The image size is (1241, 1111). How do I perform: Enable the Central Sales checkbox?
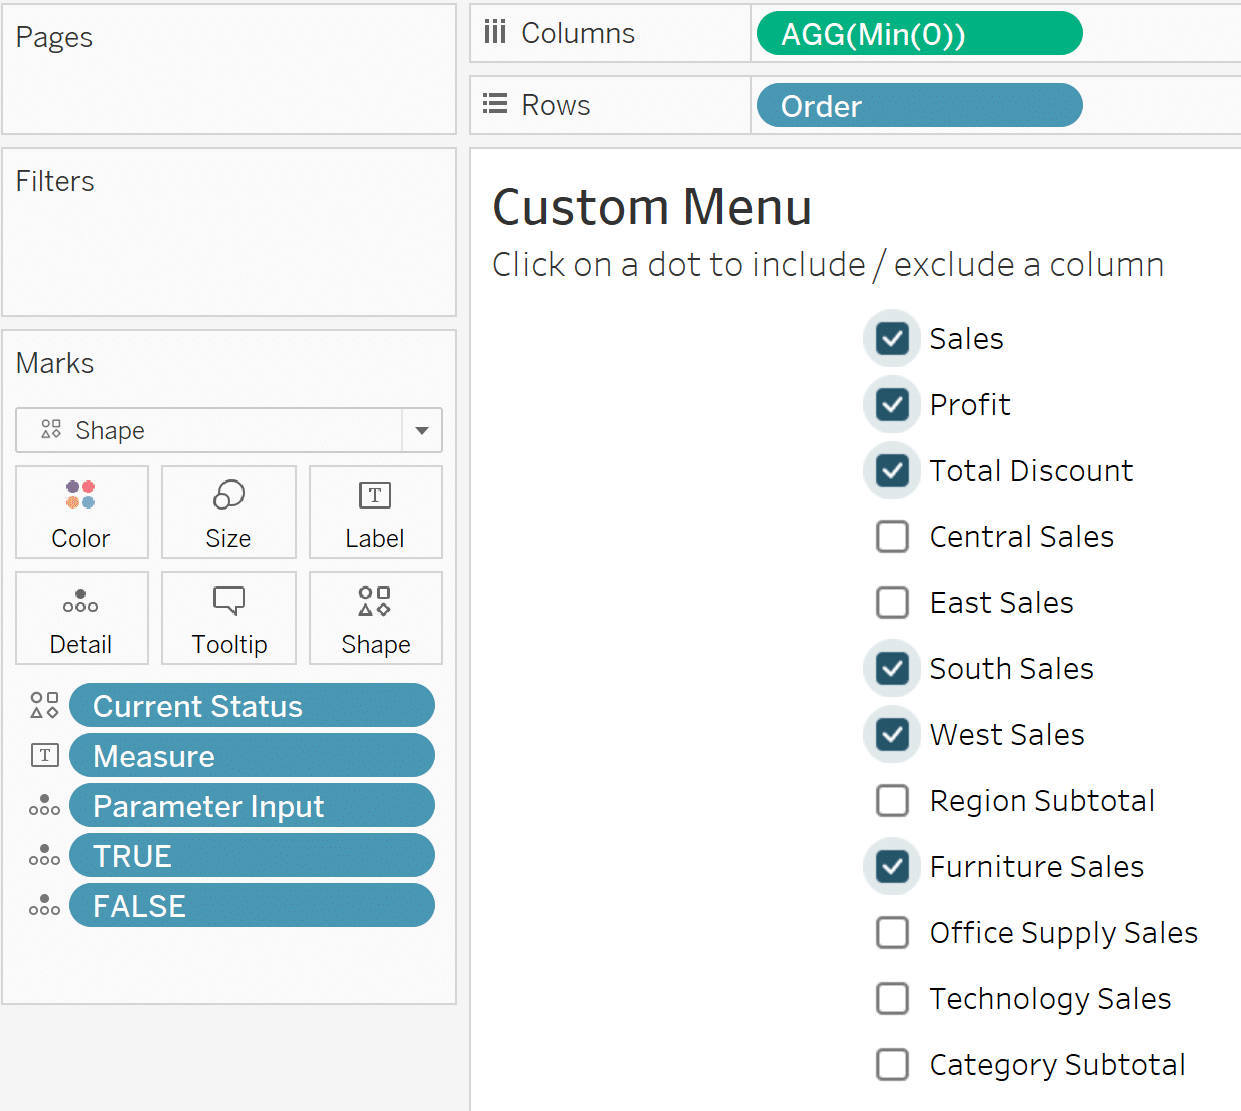(x=892, y=537)
